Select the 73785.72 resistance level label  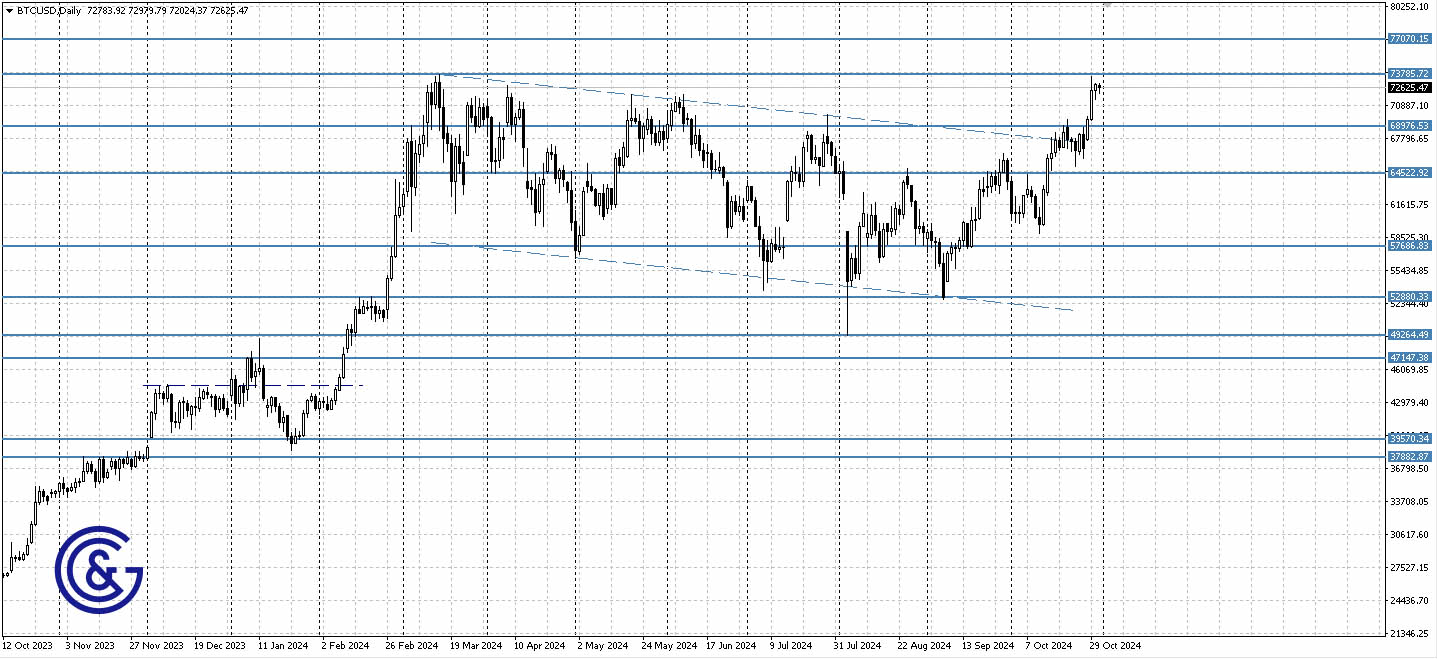(x=1409, y=74)
